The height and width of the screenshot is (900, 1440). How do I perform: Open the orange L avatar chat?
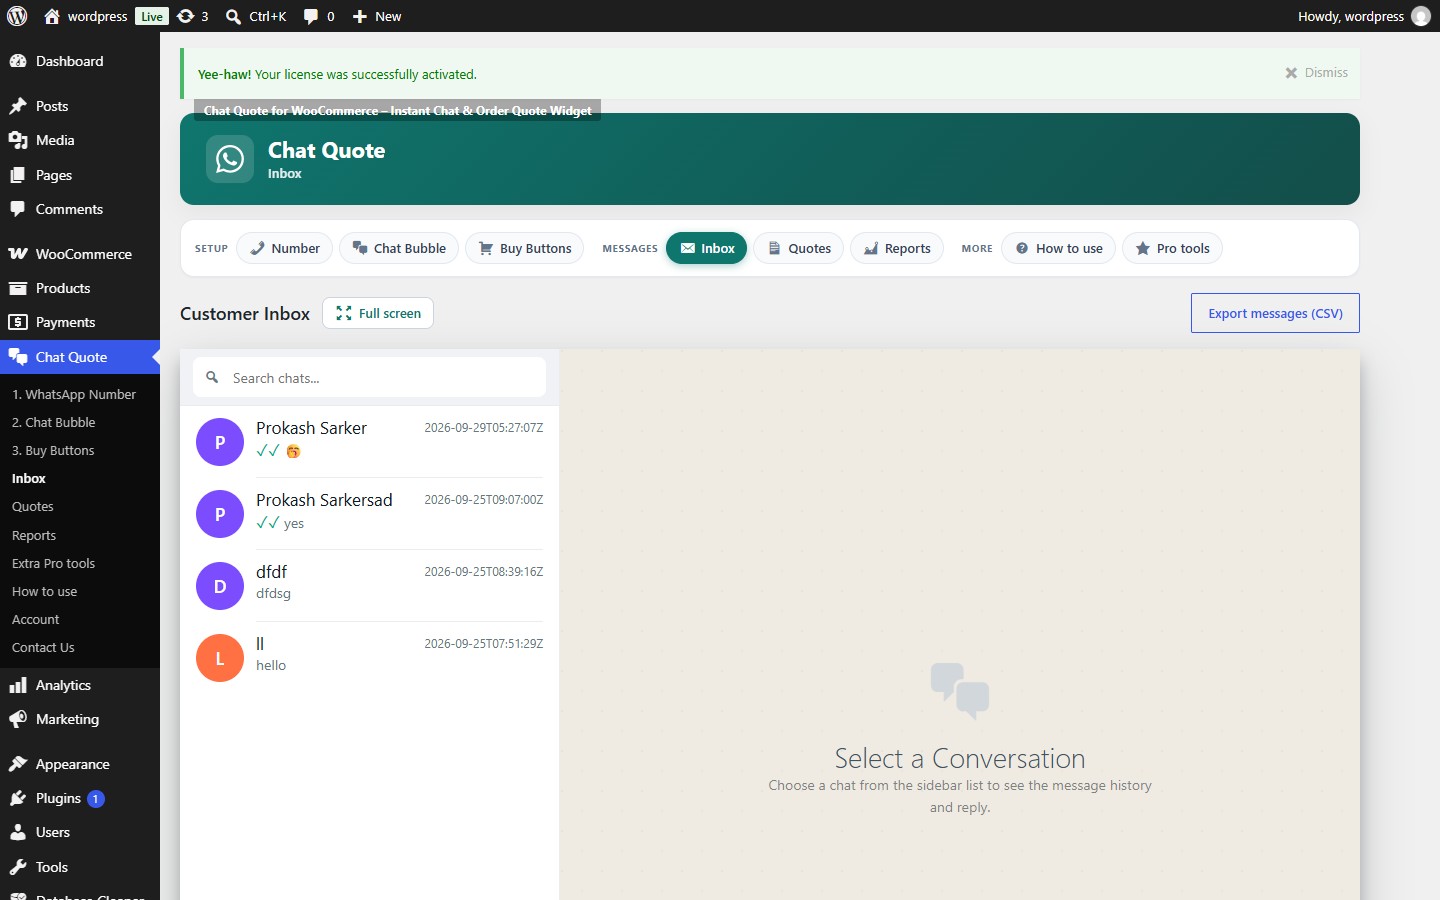pyautogui.click(x=220, y=658)
